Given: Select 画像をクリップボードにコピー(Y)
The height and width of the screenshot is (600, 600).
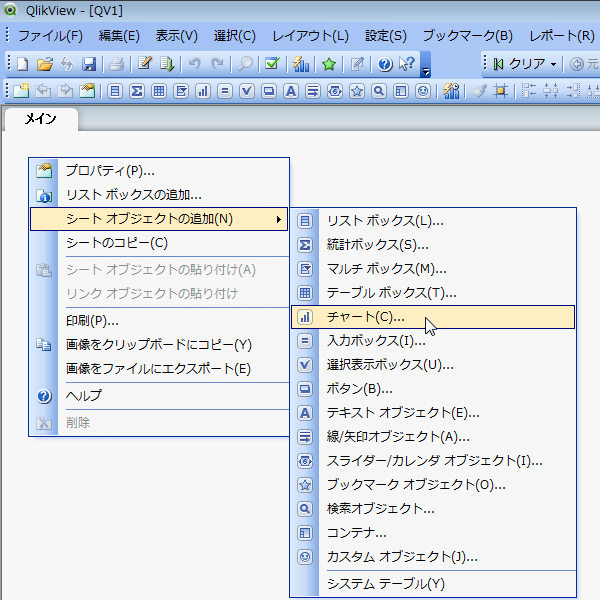Looking at the screenshot, I should [159, 345].
